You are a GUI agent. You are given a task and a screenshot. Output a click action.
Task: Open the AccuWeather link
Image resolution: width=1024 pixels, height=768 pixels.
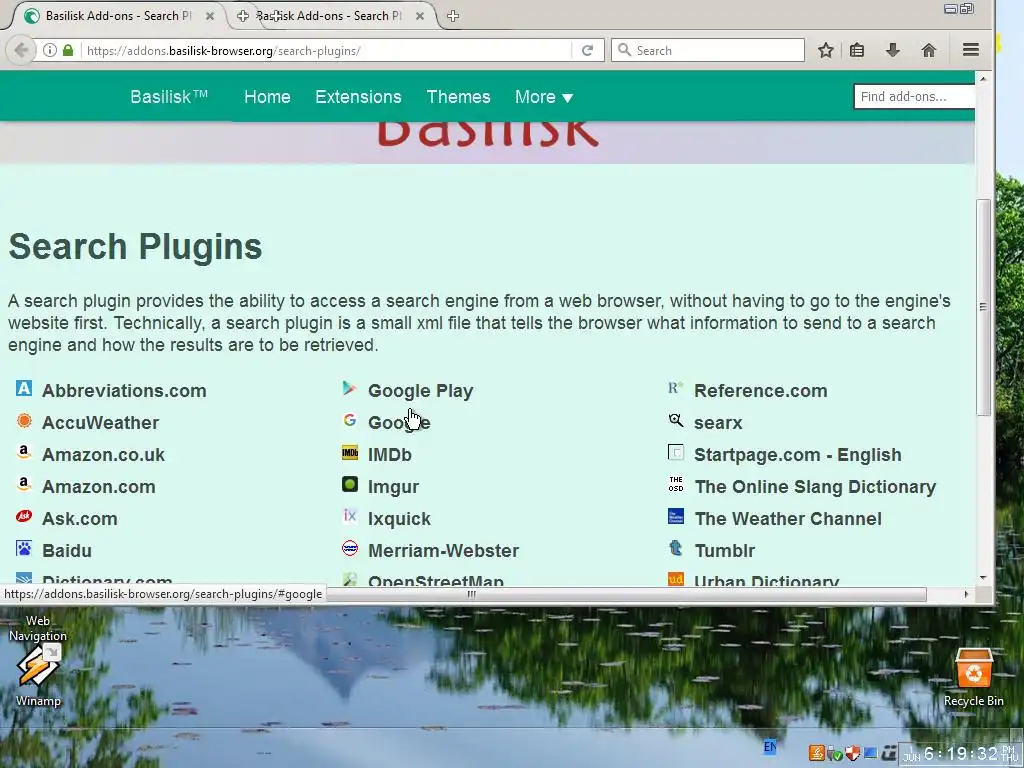(x=101, y=423)
